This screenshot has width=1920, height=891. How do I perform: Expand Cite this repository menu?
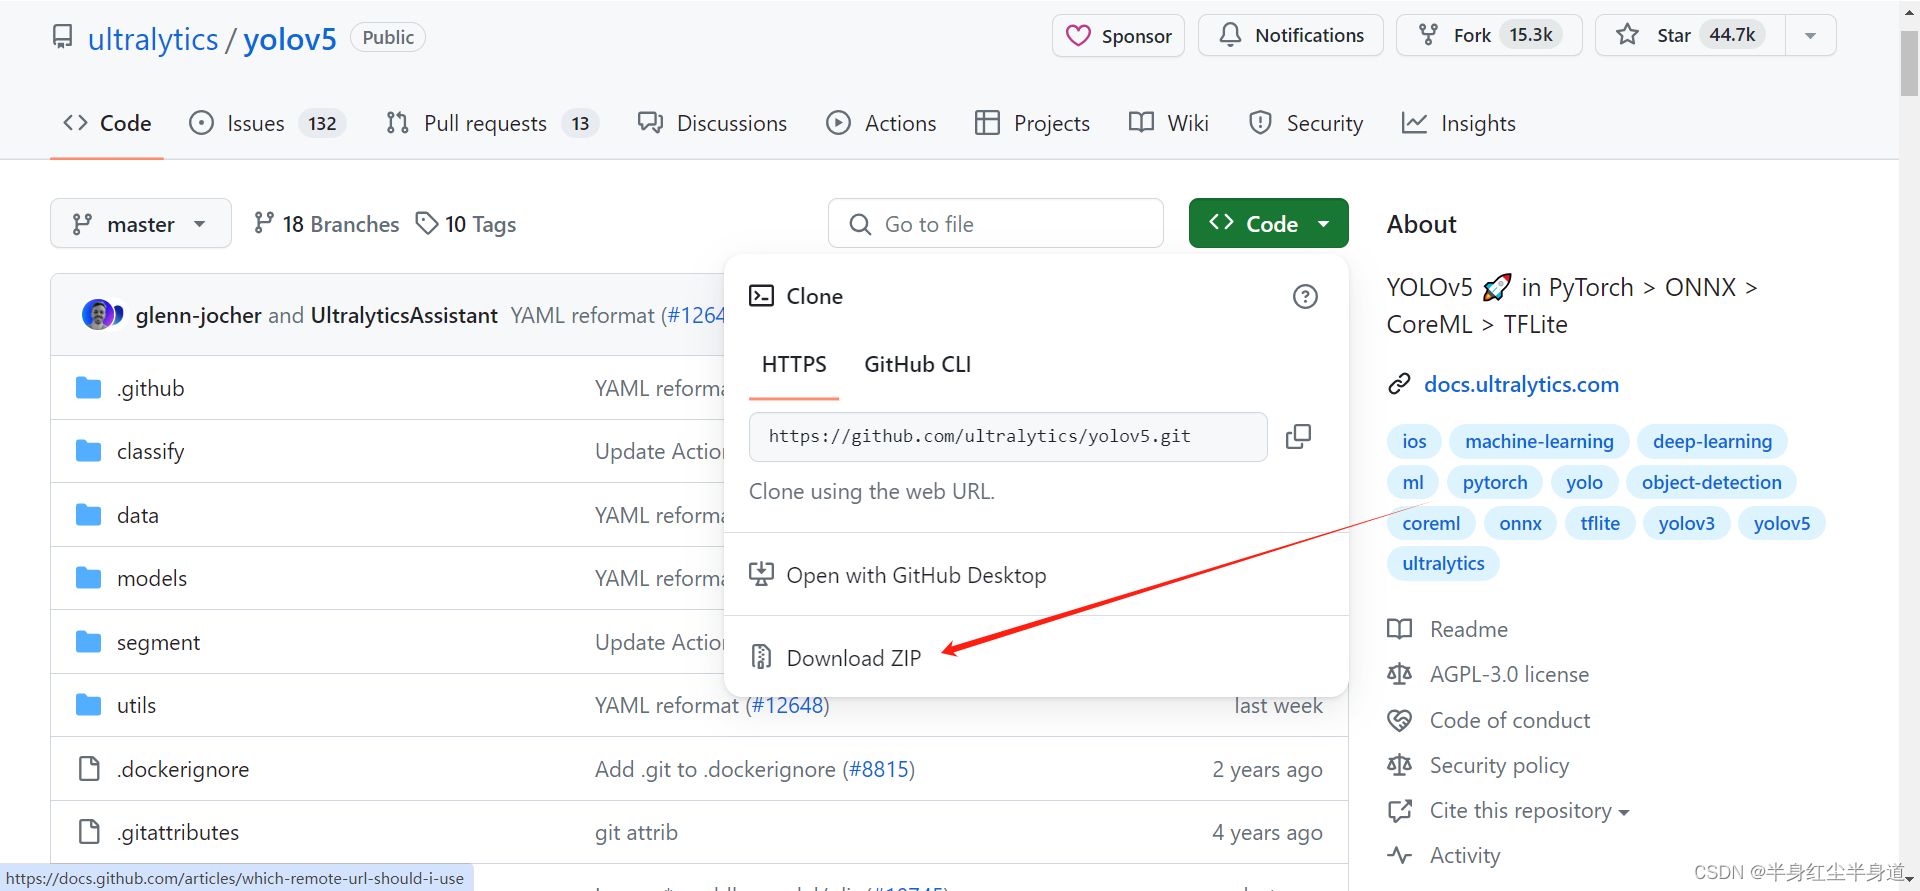1529,811
